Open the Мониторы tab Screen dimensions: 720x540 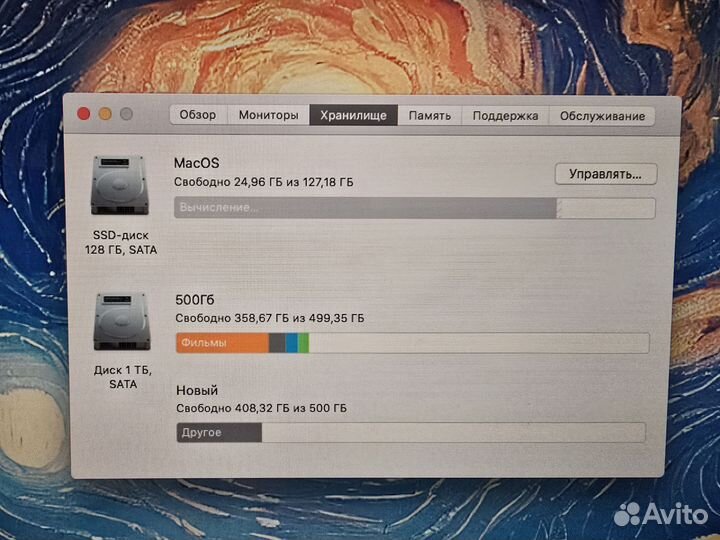(x=268, y=115)
